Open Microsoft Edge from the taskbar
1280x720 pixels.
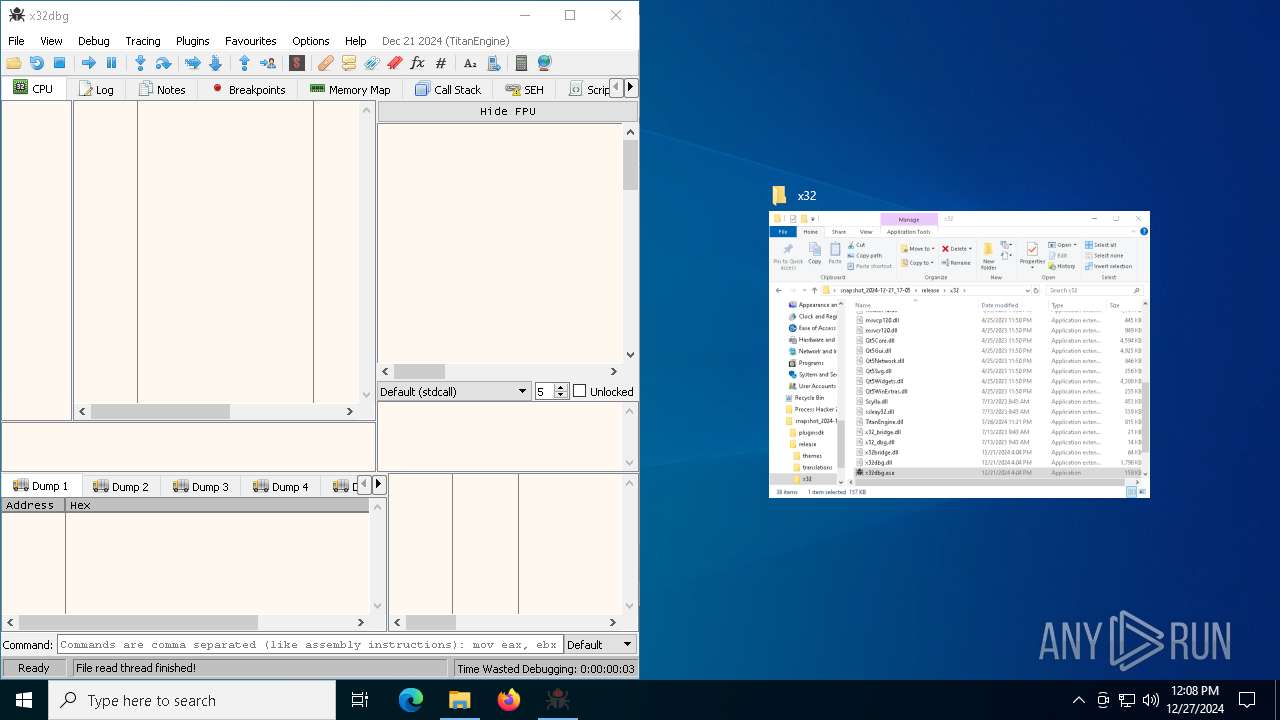[x=411, y=700]
